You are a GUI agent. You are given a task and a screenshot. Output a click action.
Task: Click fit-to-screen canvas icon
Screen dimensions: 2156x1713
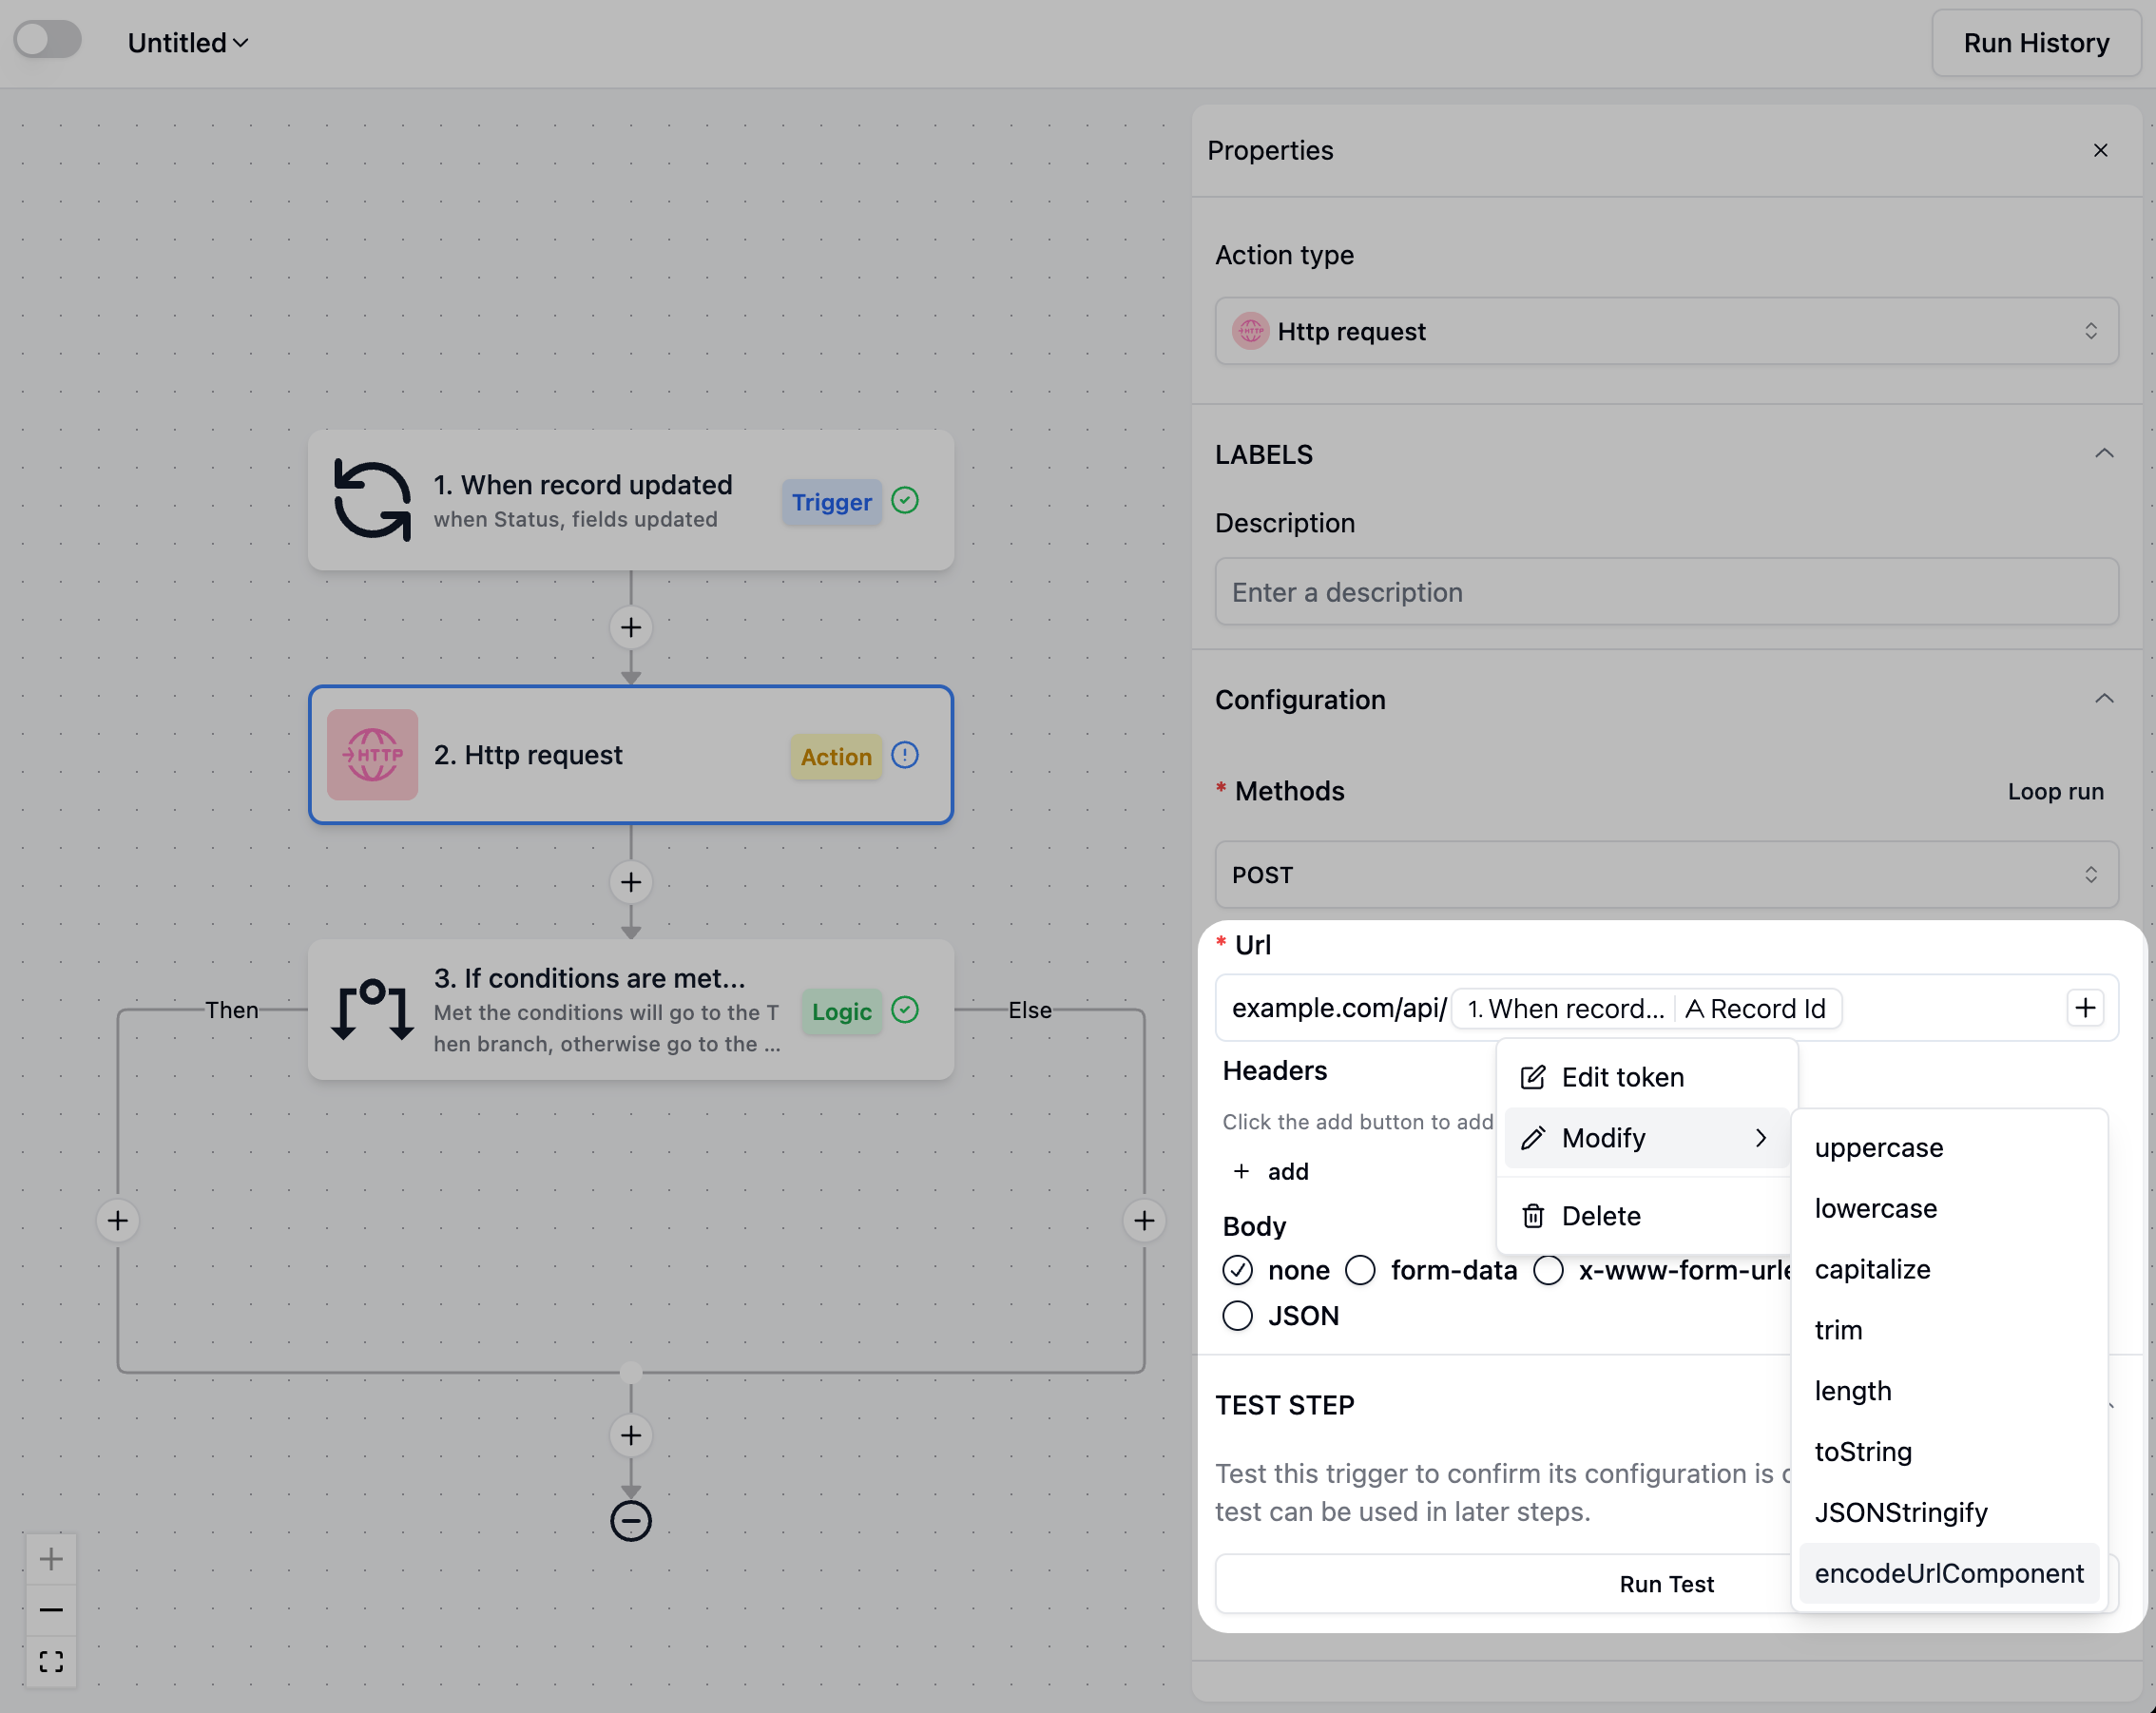[51, 1661]
